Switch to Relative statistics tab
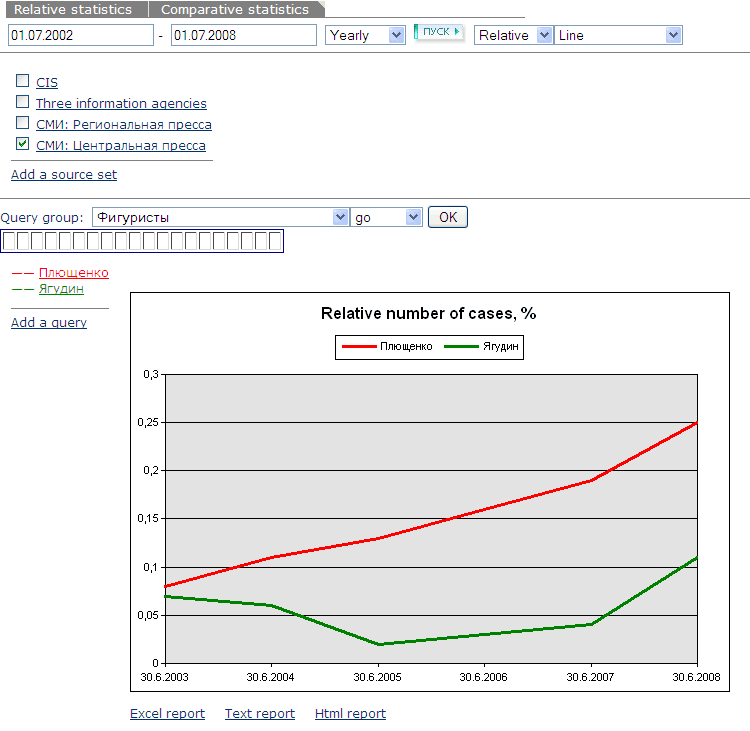This screenshot has height=731, width=750. coord(73,9)
